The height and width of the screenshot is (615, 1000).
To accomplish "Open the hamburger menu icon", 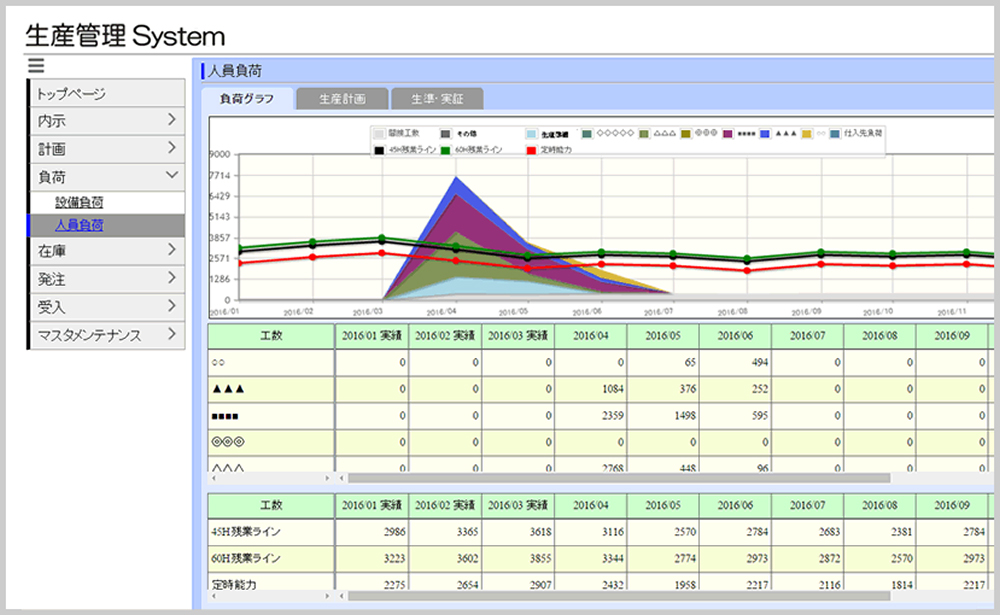I will pyautogui.click(x=37, y=66).
